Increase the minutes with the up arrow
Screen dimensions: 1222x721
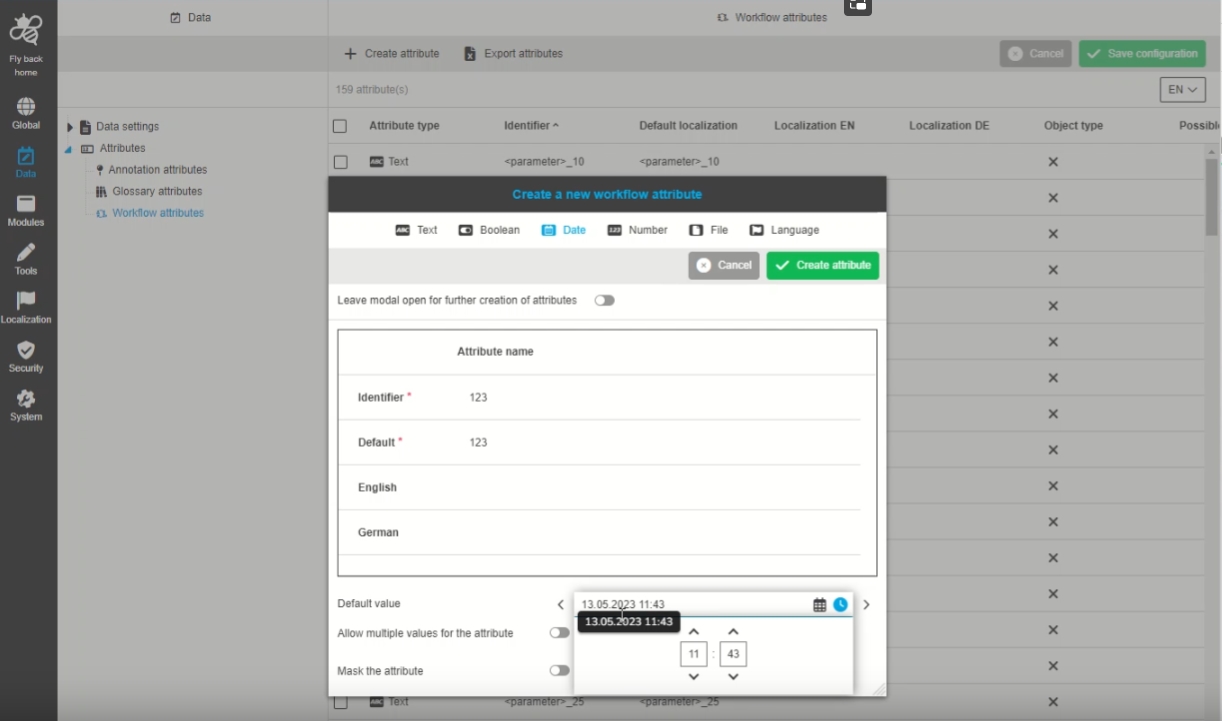(733, 632)
